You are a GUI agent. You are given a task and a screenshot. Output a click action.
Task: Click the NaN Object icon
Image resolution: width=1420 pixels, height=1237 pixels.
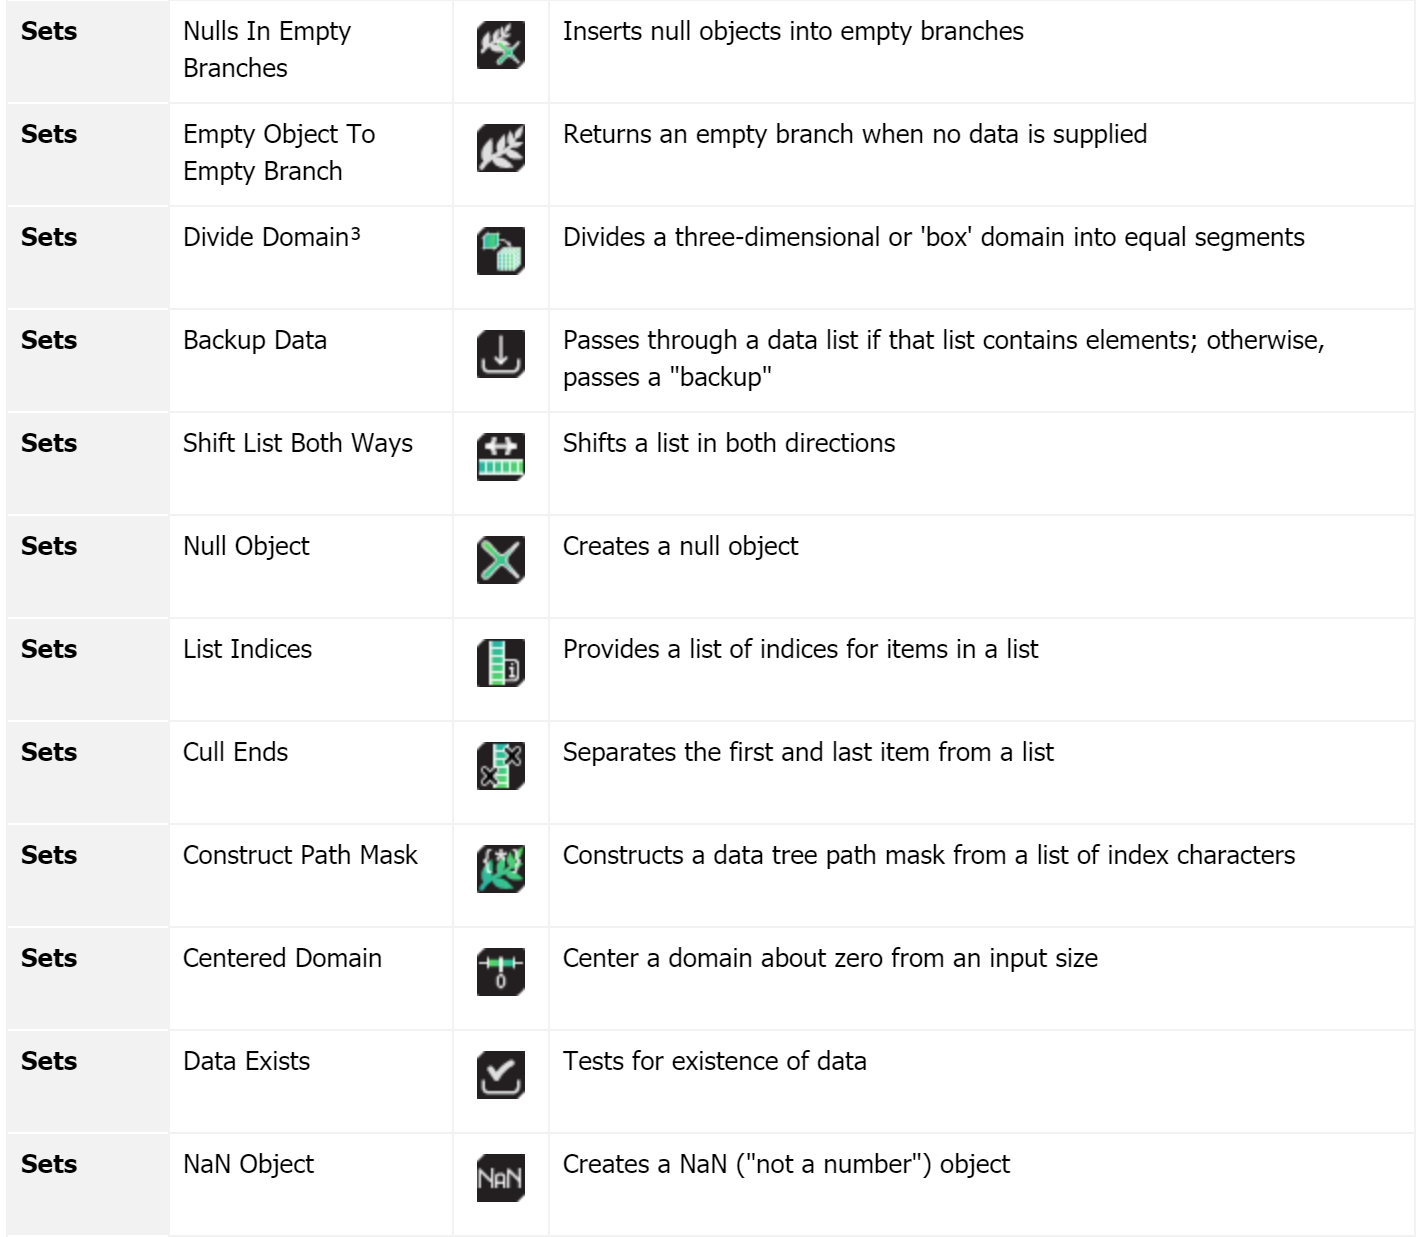click(x=501, y=1179)
